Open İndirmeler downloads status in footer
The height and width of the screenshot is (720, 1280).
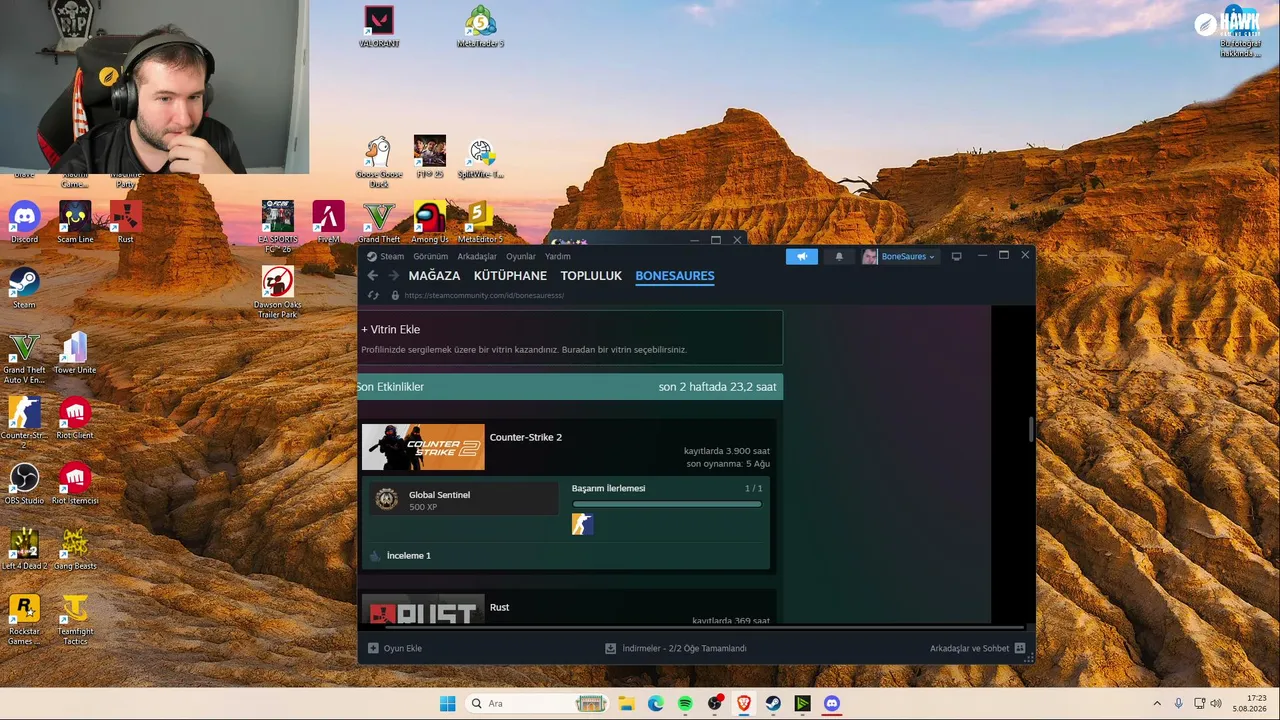[684, 648]
